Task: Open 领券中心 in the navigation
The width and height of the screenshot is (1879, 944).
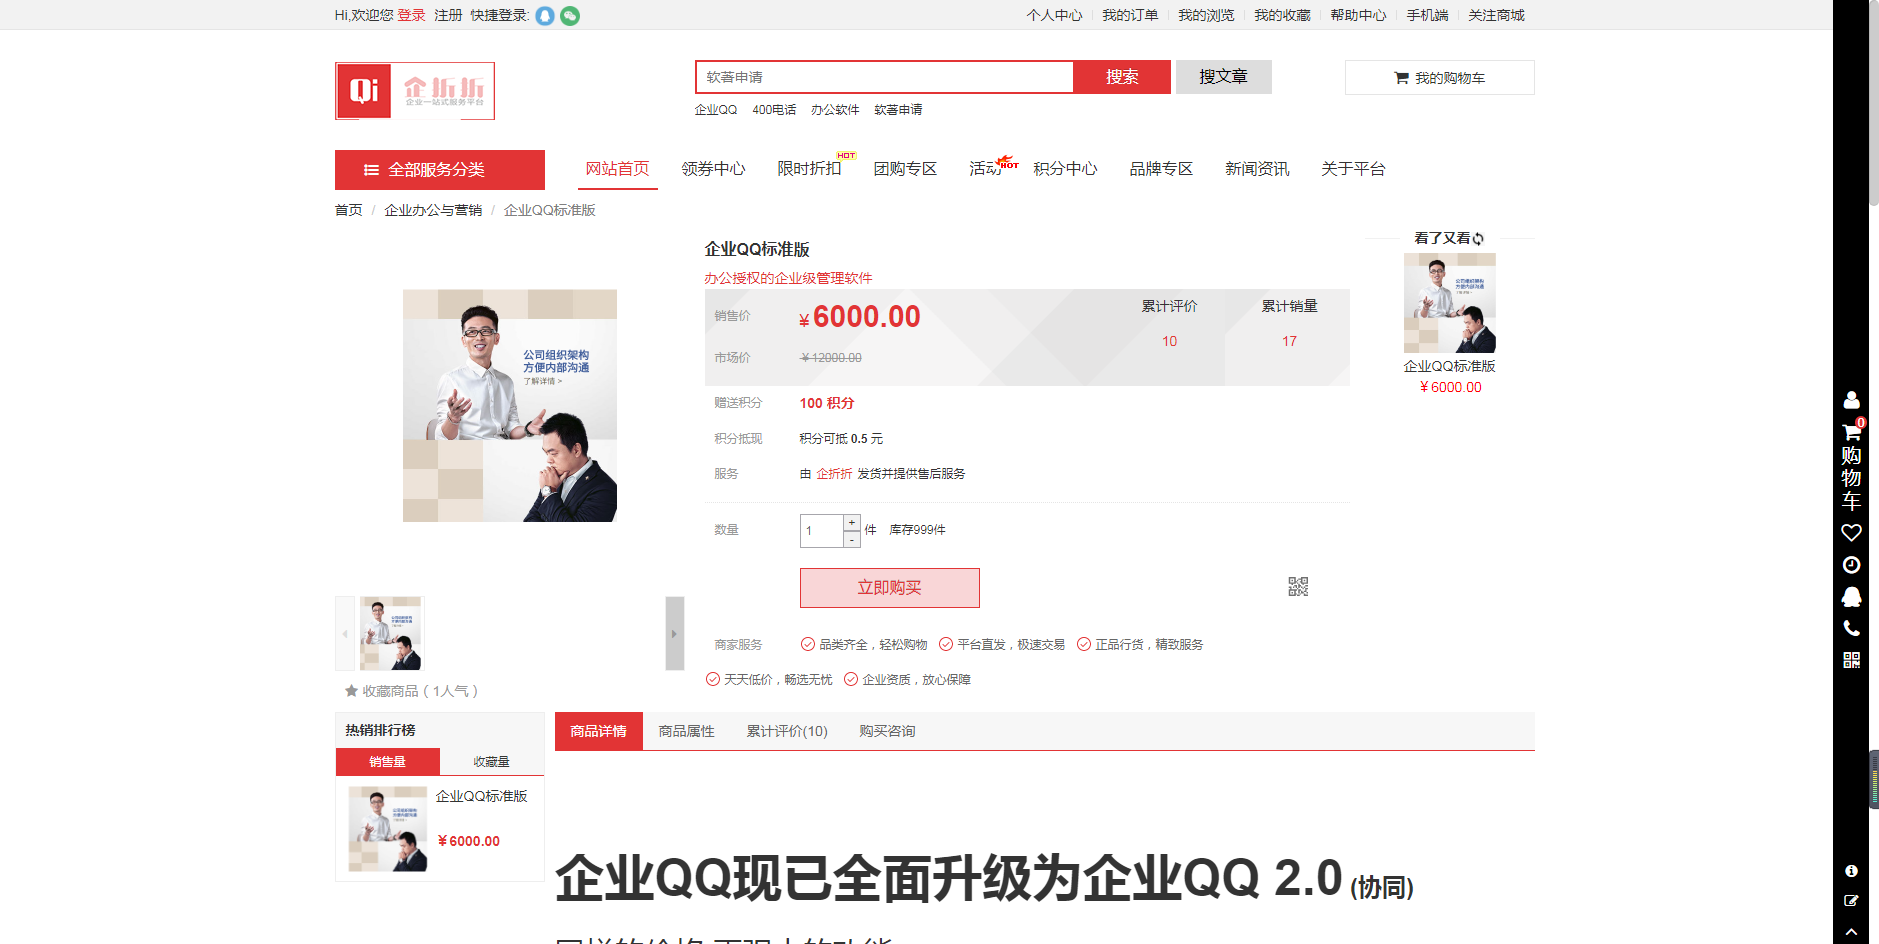Action: [x=713, y=169]
